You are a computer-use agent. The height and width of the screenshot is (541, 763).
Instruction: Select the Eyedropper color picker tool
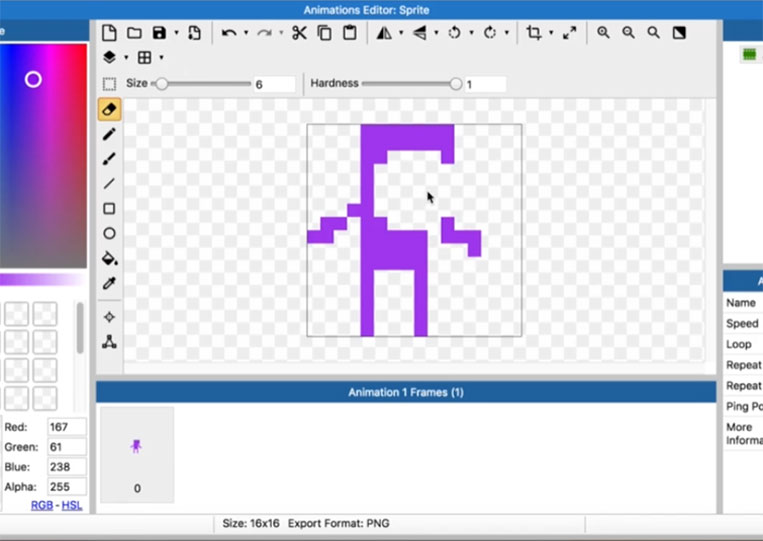tap(109, 283)
